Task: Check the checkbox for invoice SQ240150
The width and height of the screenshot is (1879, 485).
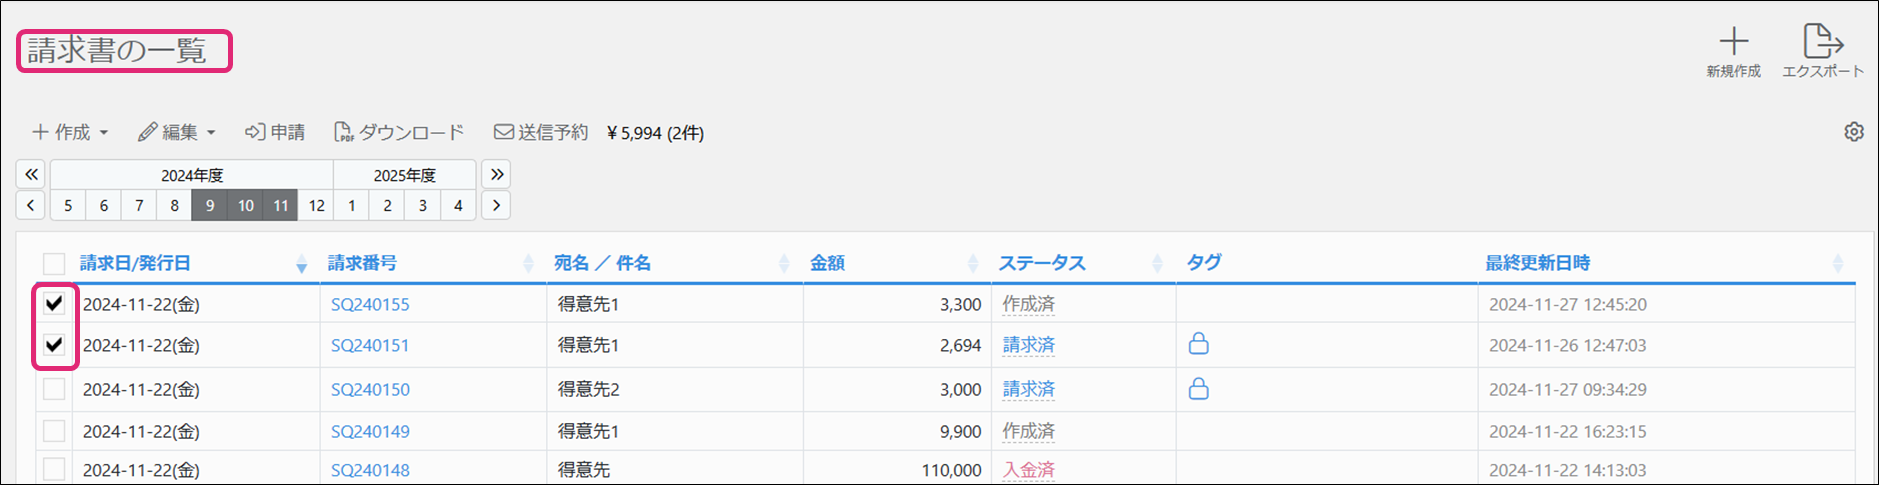Action: 54,389
